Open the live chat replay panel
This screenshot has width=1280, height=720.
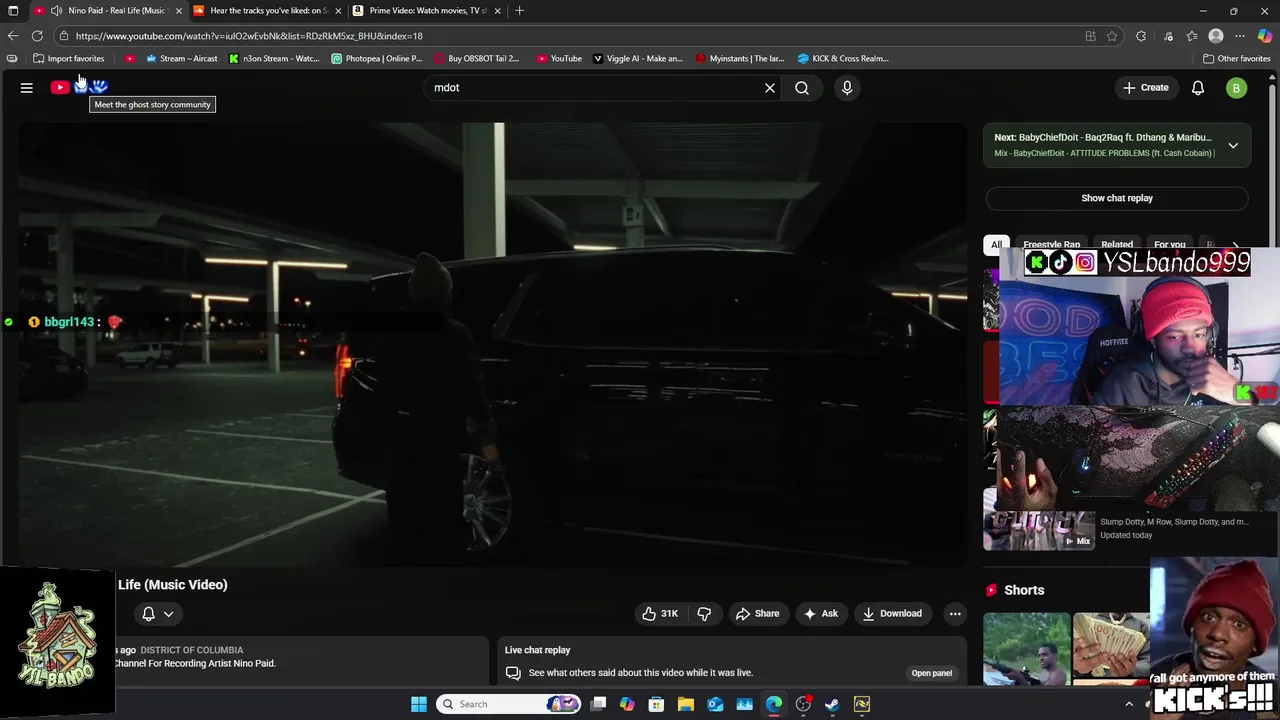[x=931, y=673]
